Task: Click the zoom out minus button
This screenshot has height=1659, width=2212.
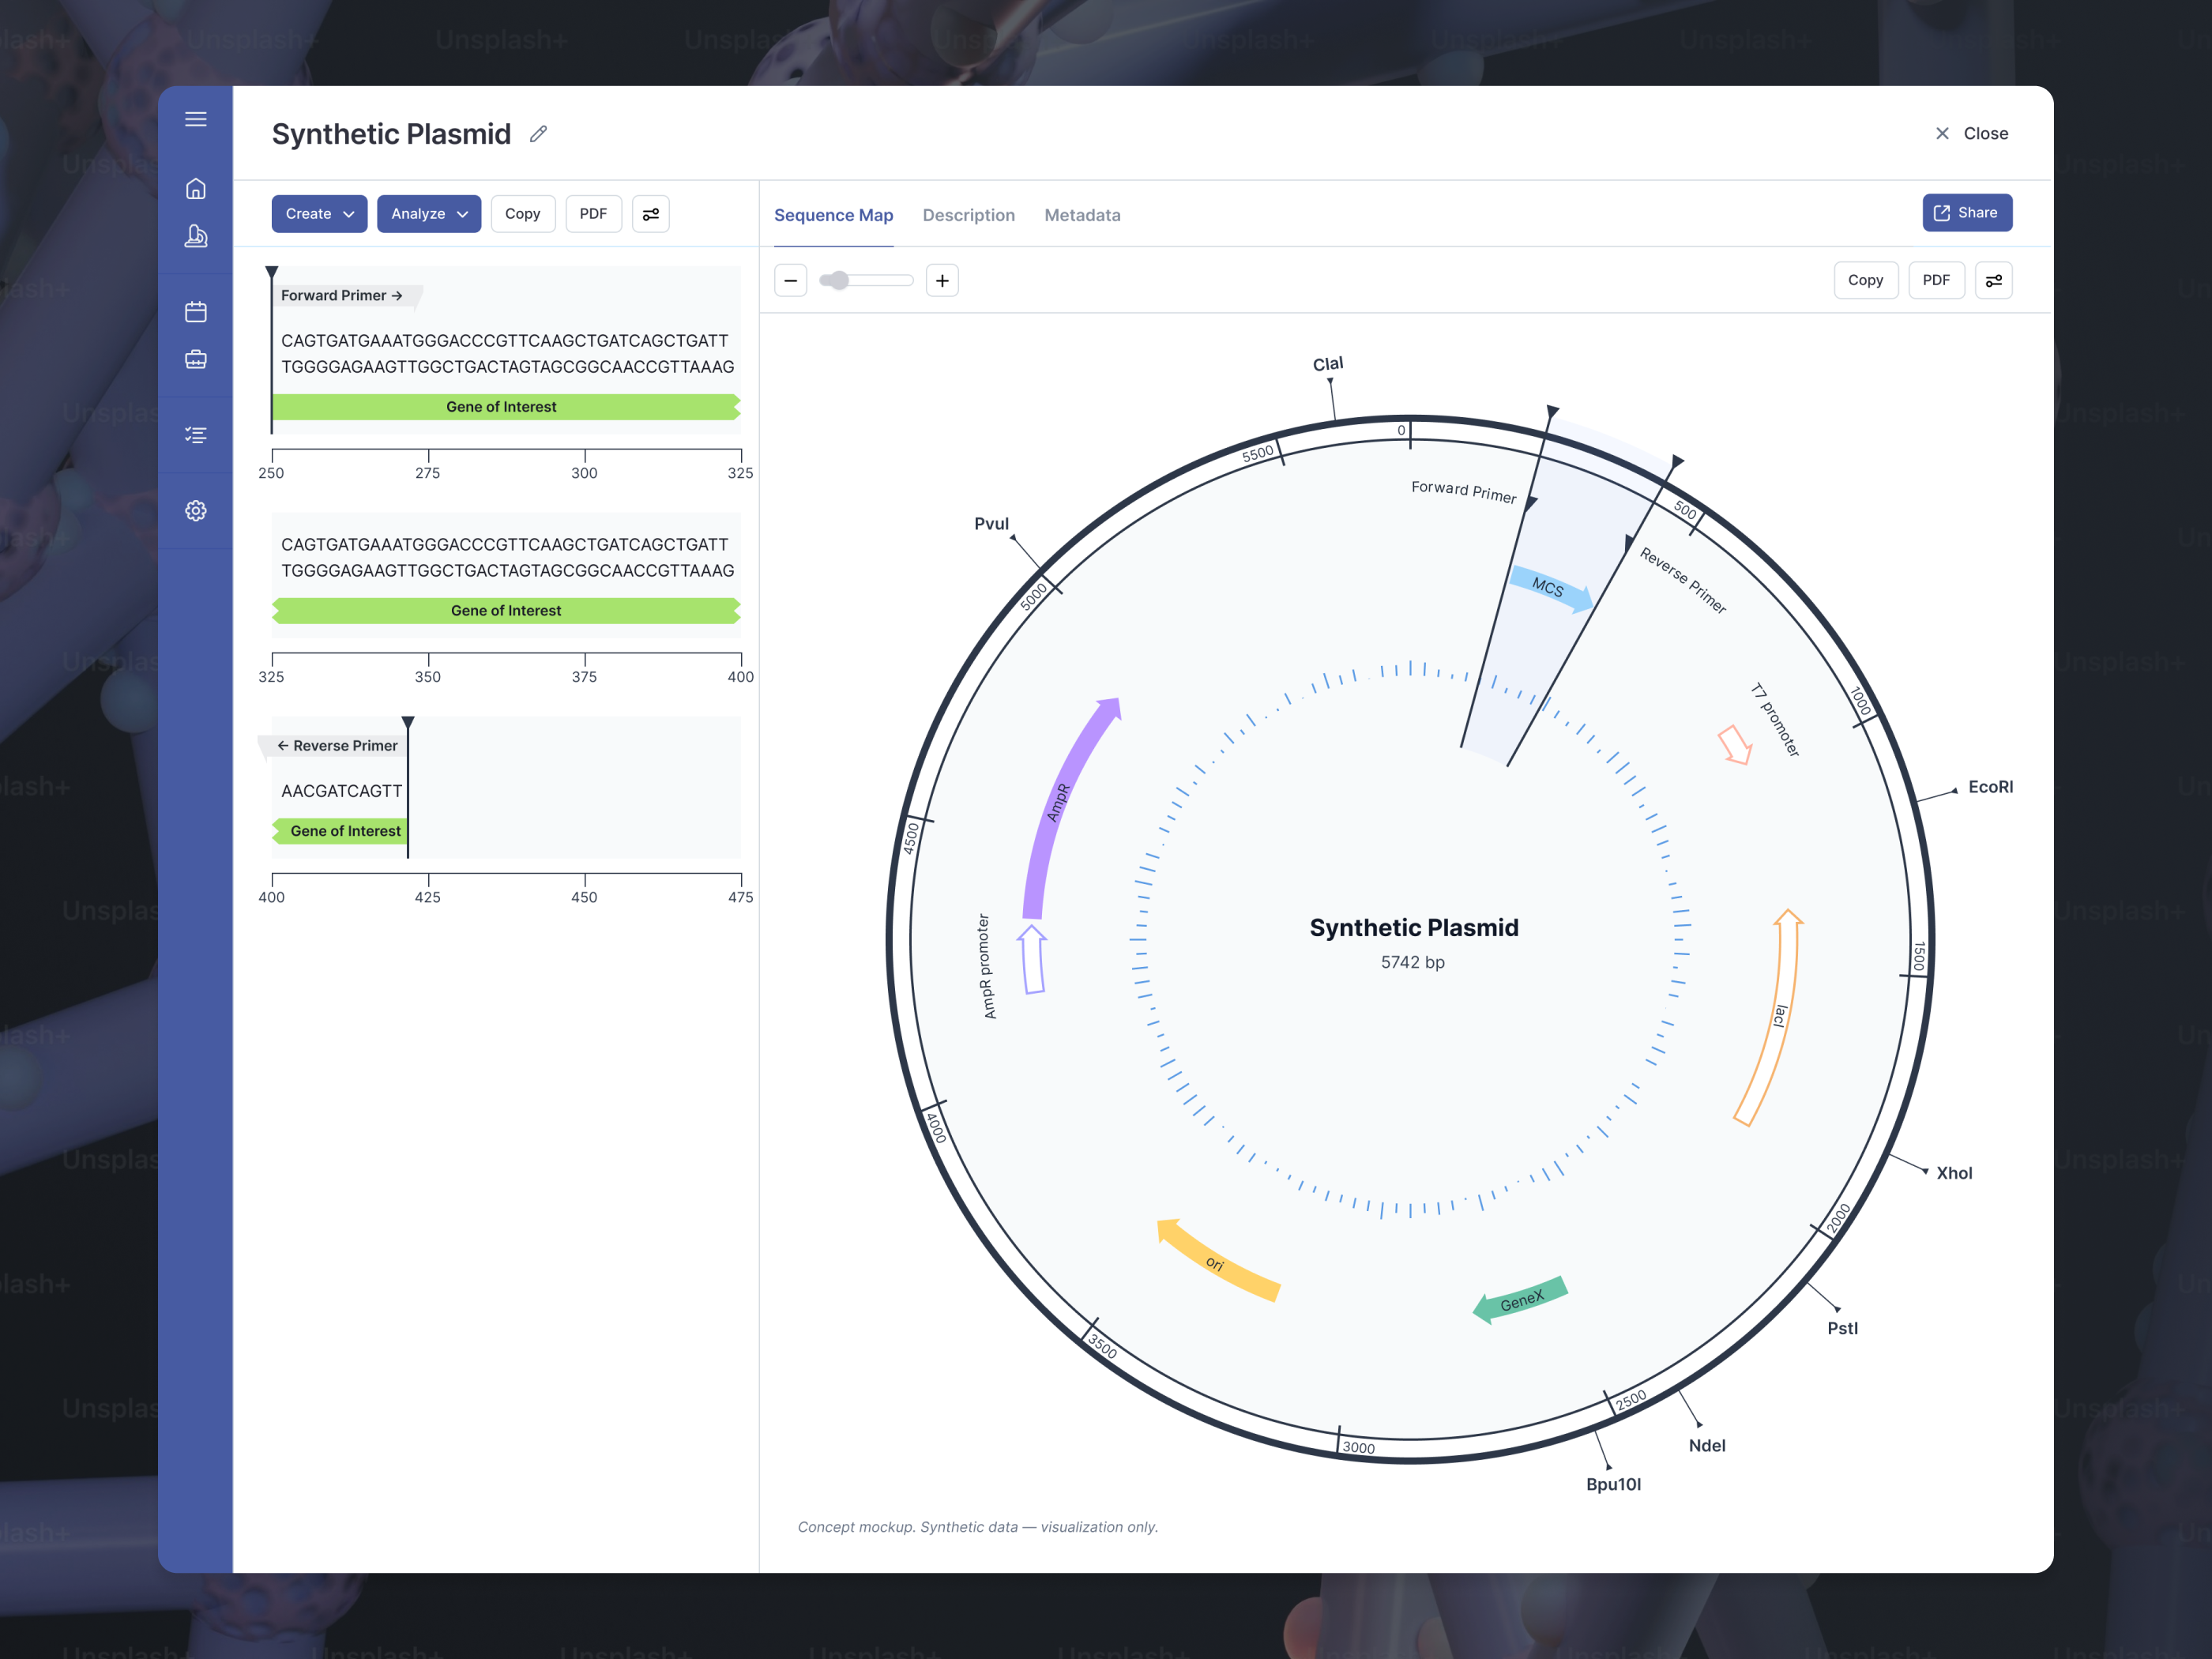Action: pos(791,281)
